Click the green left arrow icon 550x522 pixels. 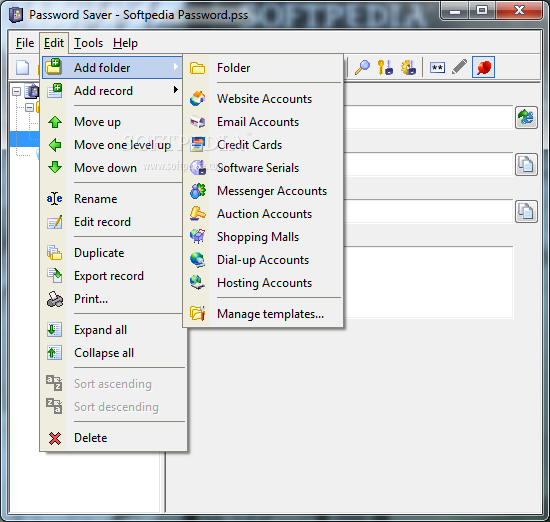55,145
